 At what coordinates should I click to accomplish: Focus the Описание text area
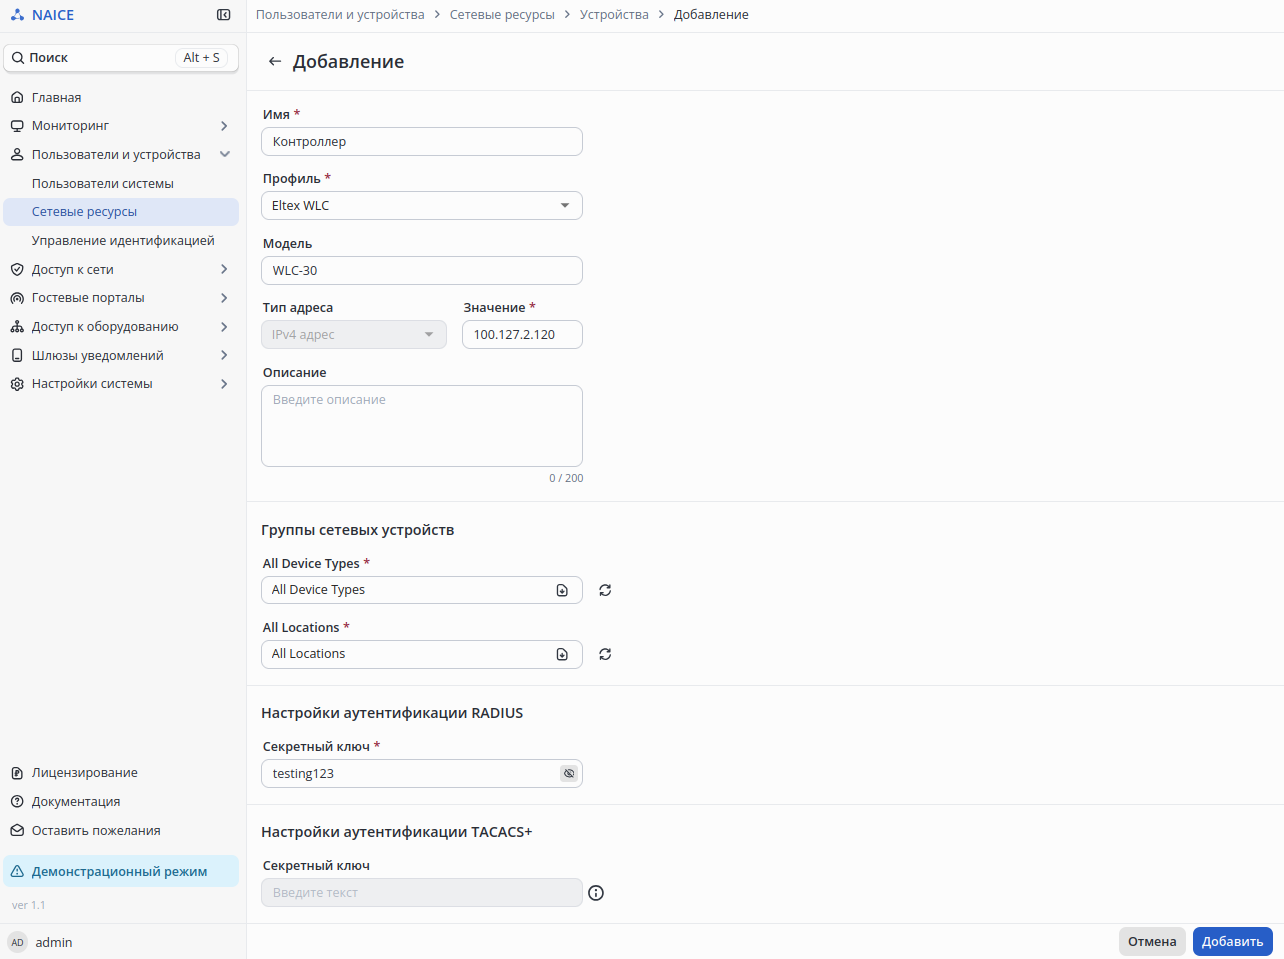click(421, 426)
